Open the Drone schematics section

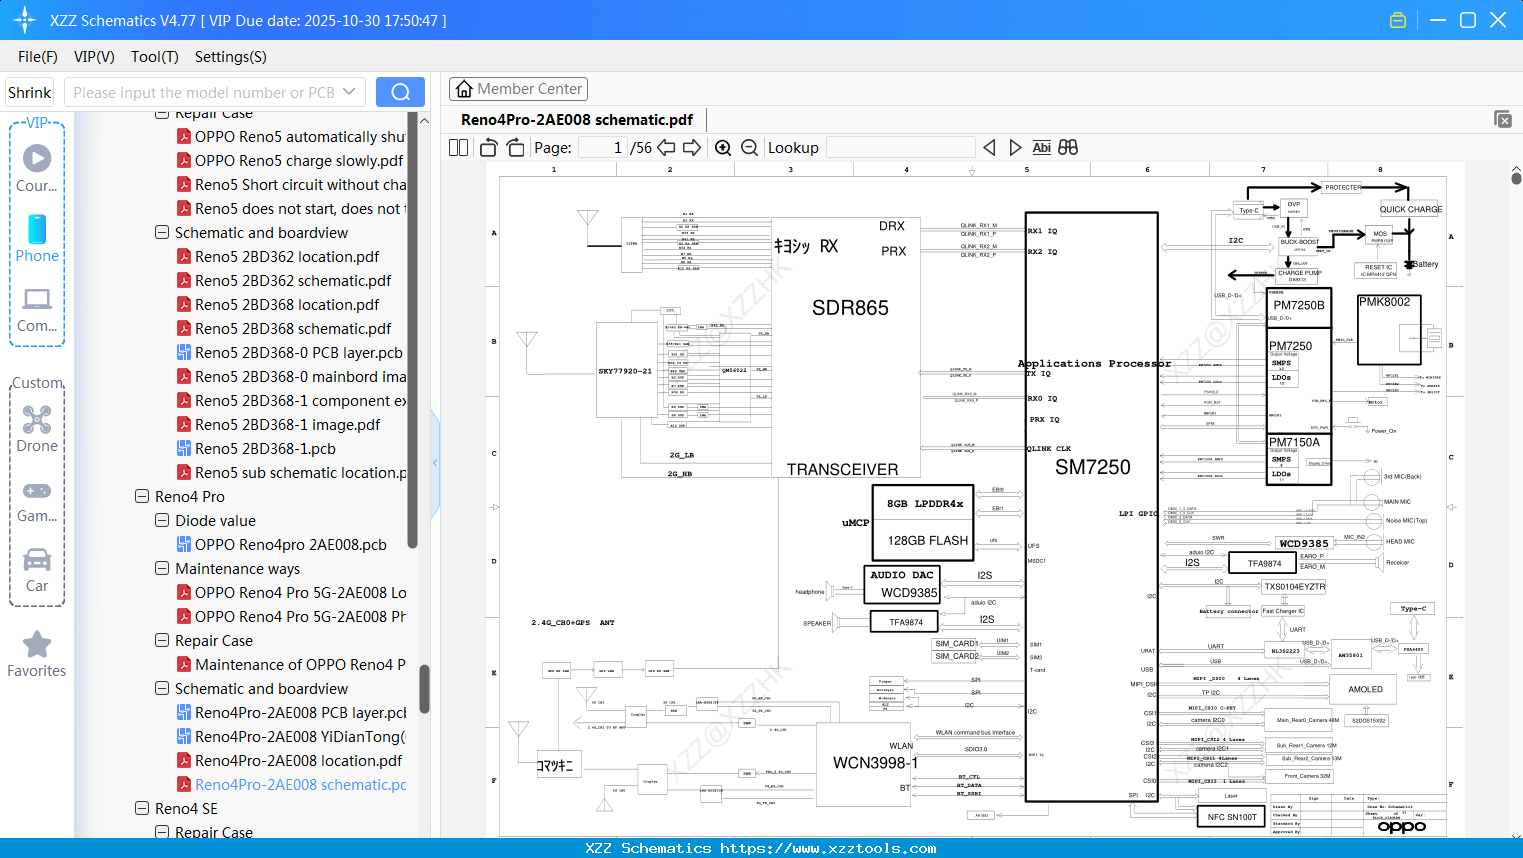(36, 427)
